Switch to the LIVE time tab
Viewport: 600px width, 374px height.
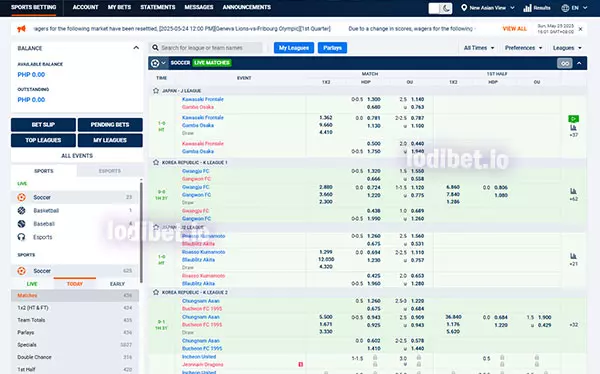point(32,284)
